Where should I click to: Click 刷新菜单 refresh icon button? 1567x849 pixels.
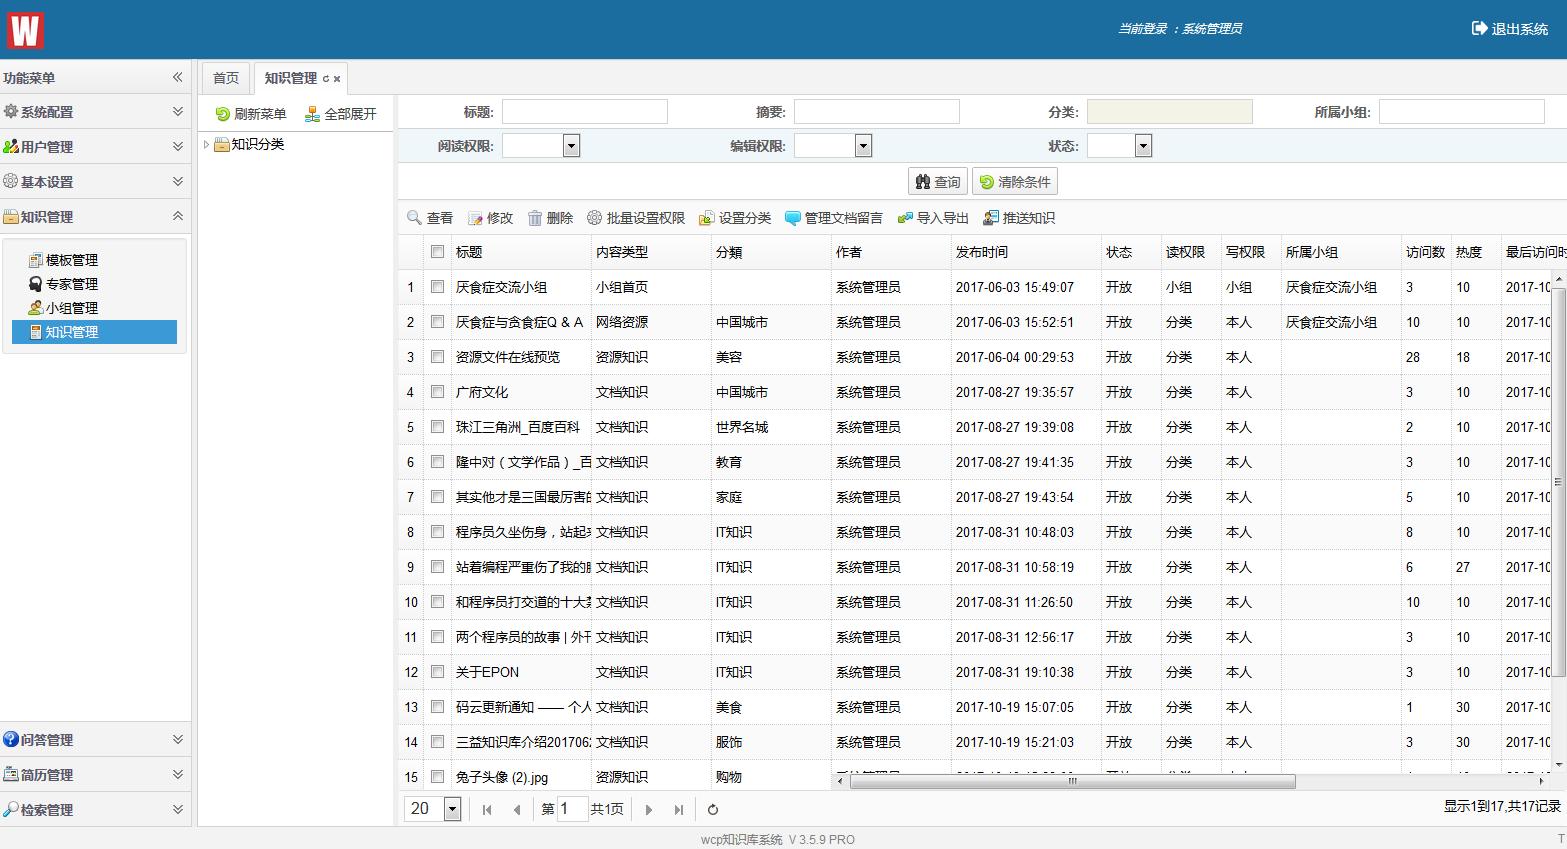click(x=251, y=114)
